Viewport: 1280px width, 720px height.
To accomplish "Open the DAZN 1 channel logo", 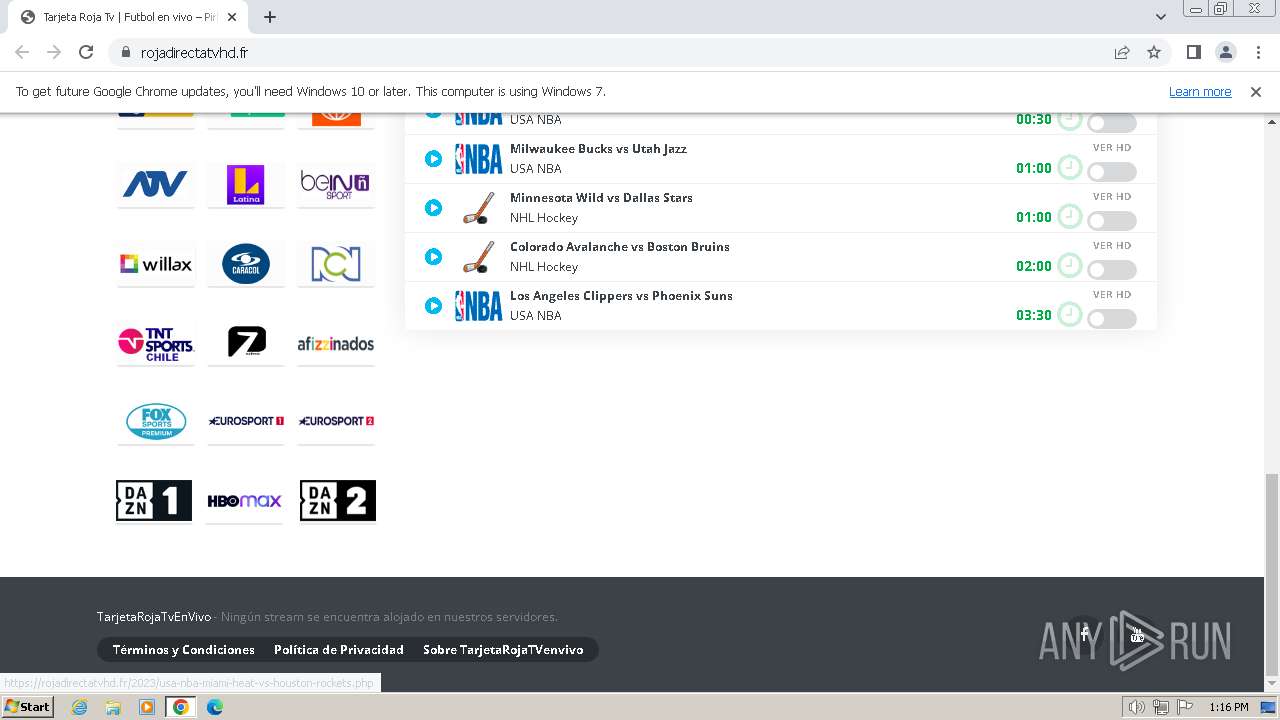I will coord(154,501).
